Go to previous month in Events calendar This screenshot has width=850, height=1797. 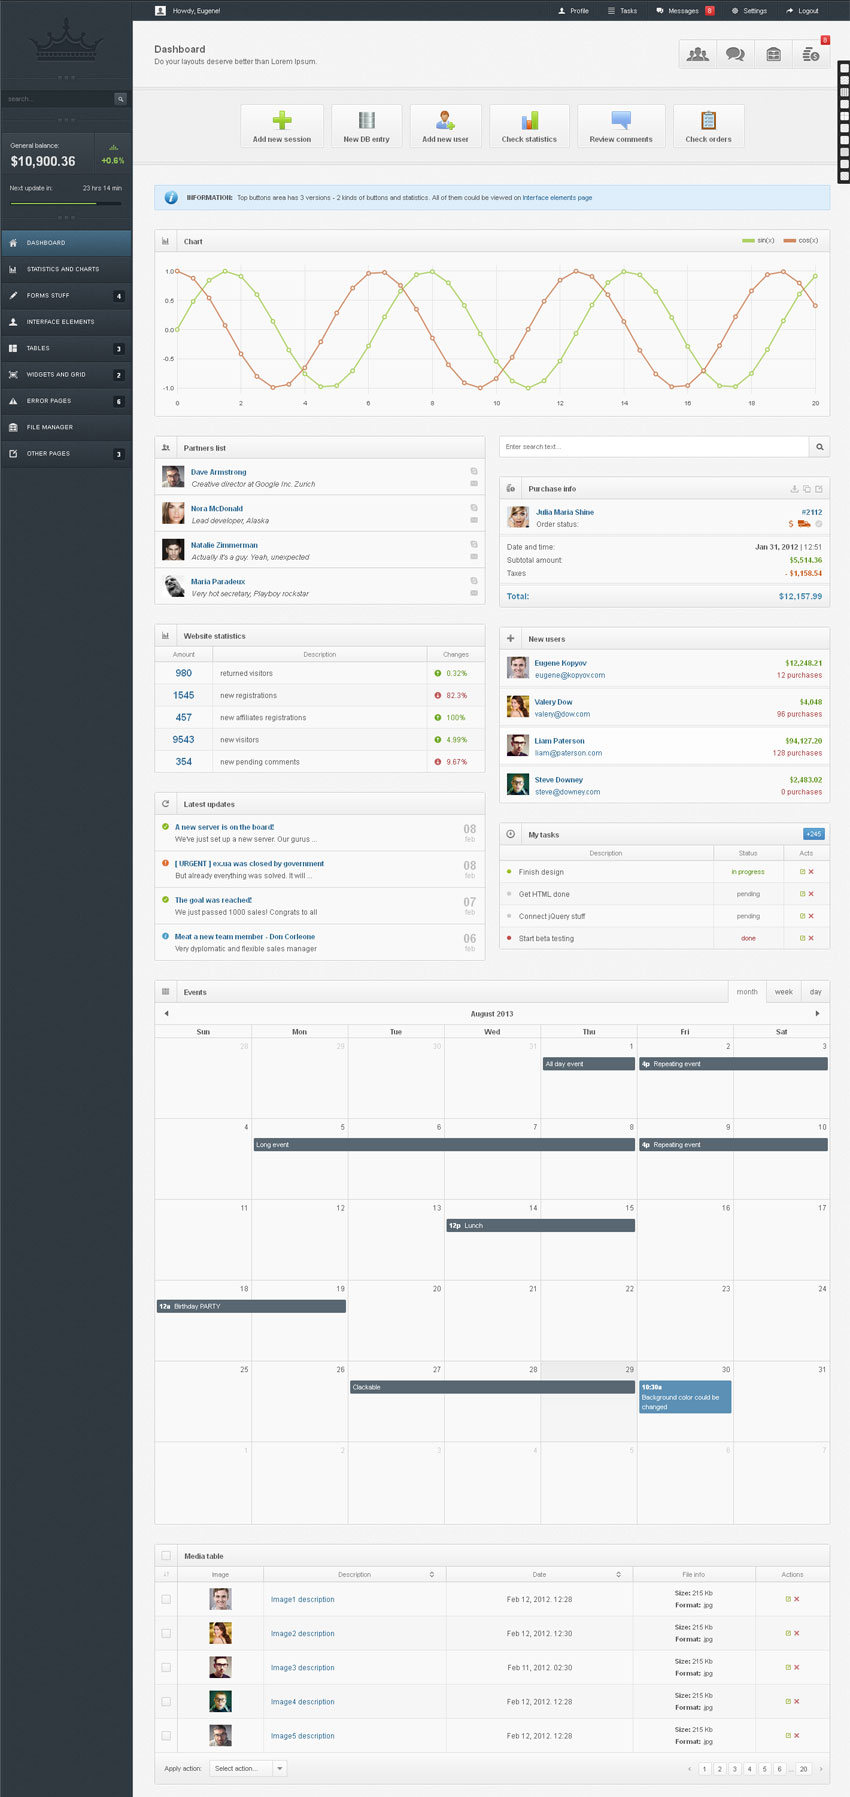167,1014
